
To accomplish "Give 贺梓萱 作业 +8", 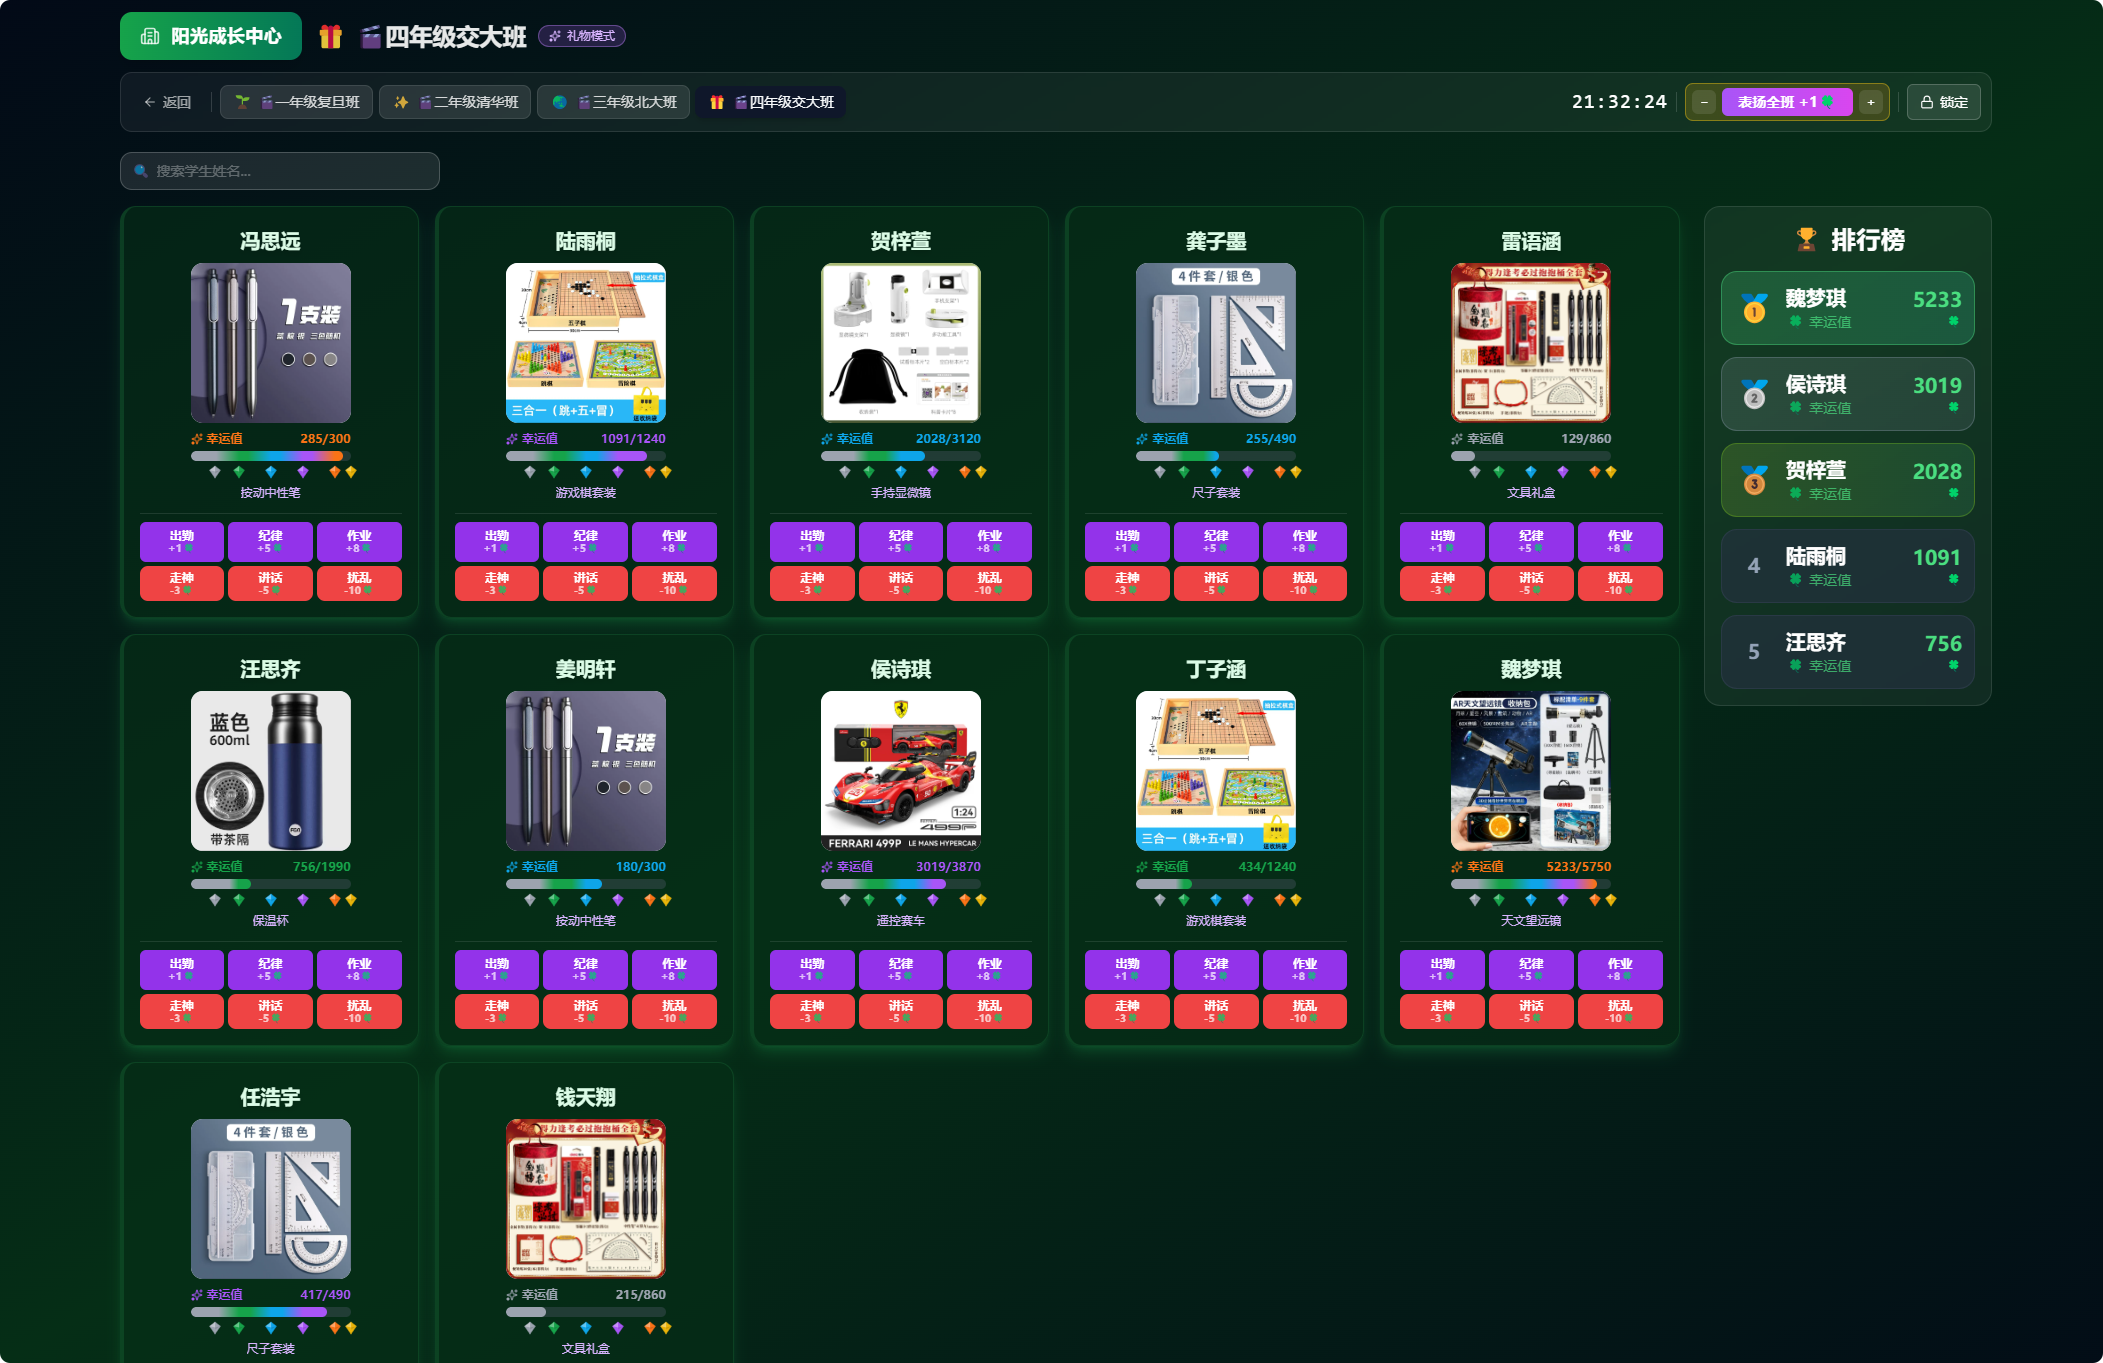I will point(989,541).
